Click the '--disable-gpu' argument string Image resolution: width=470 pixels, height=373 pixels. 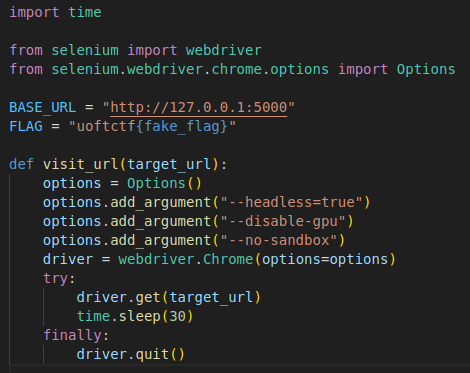[x=283, y=221]
